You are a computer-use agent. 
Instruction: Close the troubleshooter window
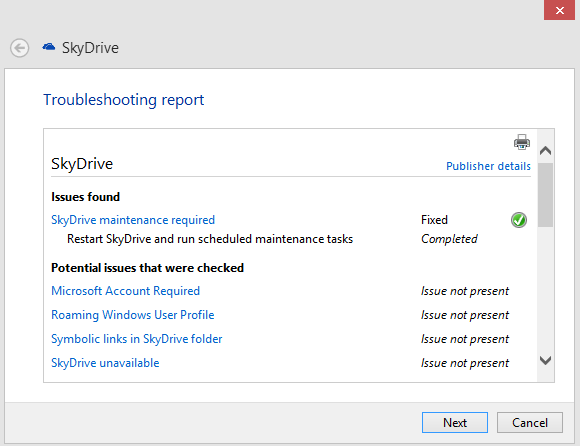560,10
